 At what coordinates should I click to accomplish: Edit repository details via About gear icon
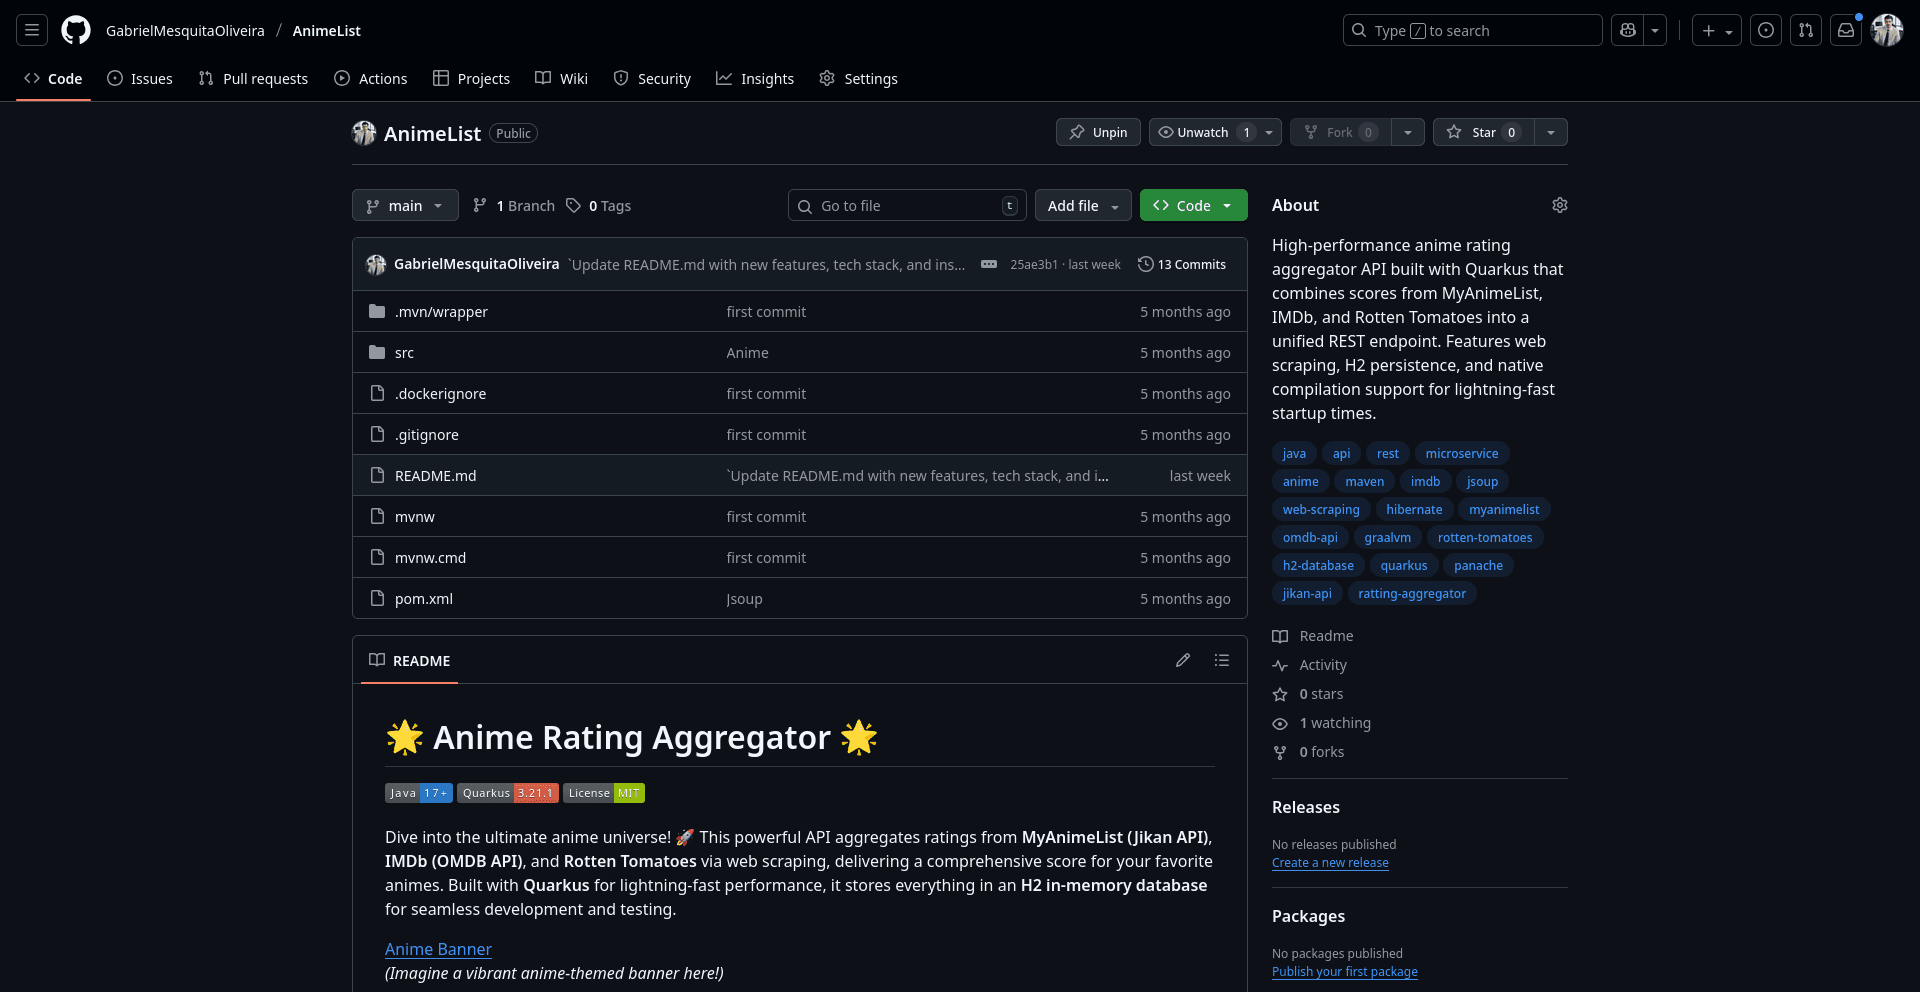tap(1559, 205)
